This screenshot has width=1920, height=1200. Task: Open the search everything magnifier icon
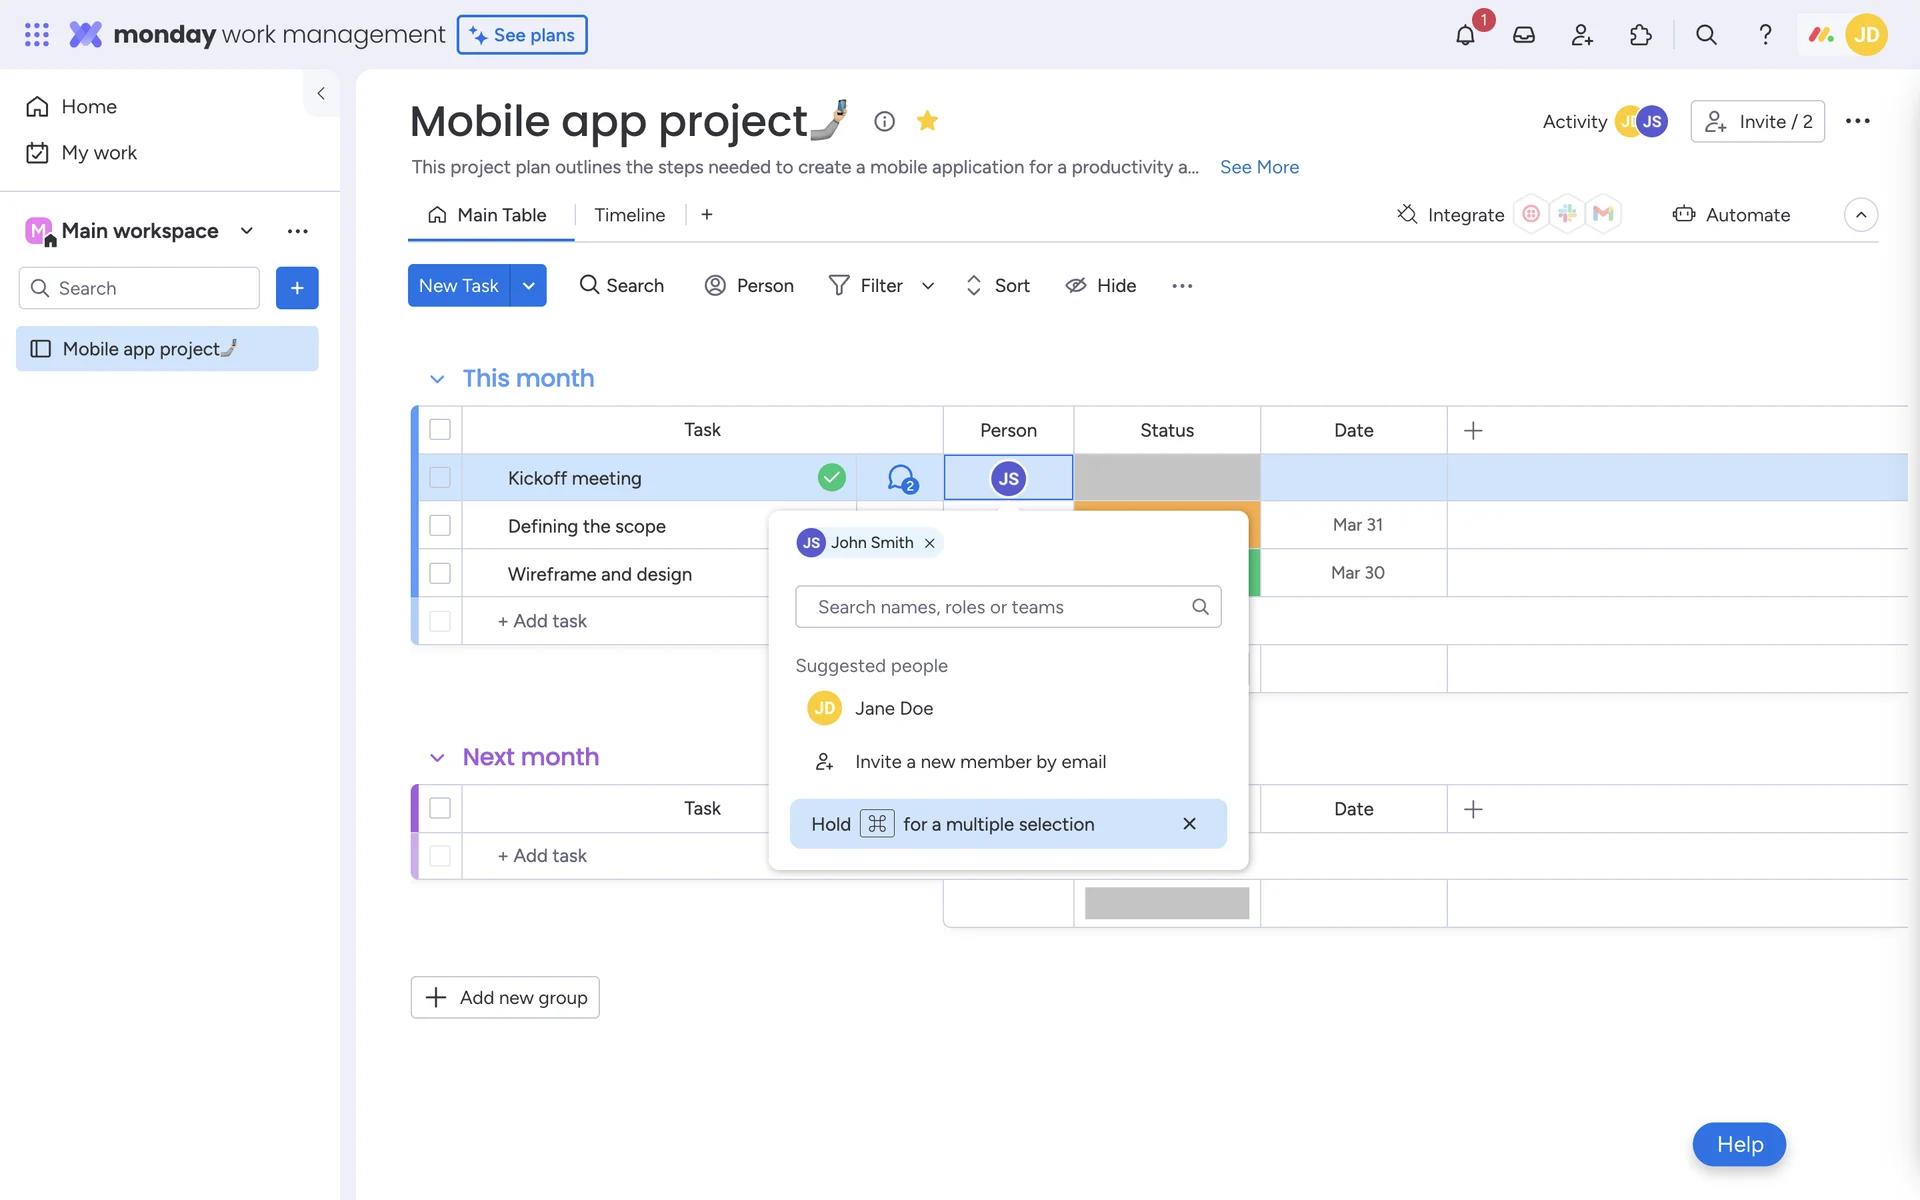pos(1706,35)
